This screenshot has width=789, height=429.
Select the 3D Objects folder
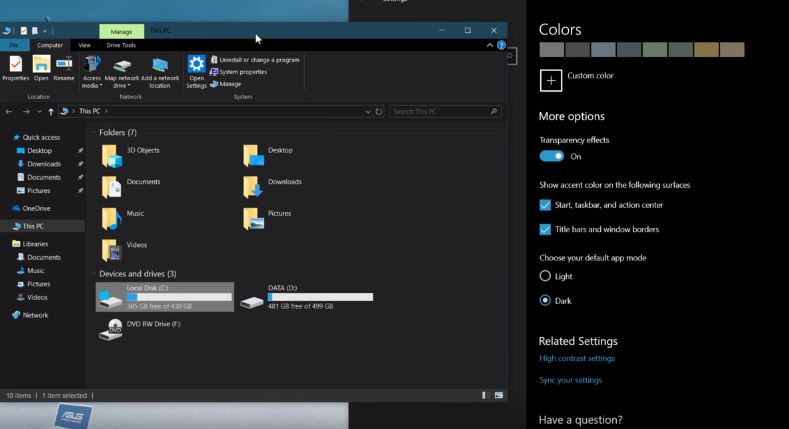coord(131,155)
